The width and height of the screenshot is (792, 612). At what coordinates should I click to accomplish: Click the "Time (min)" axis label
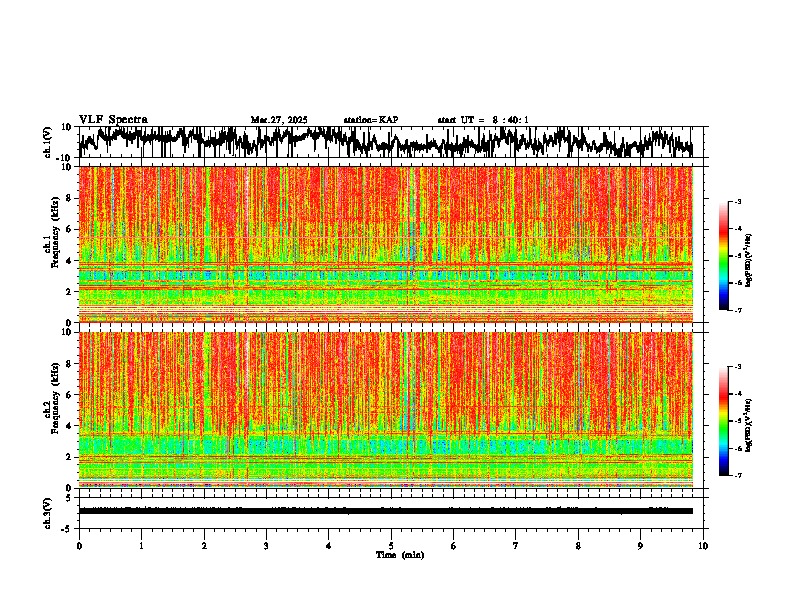400,555
